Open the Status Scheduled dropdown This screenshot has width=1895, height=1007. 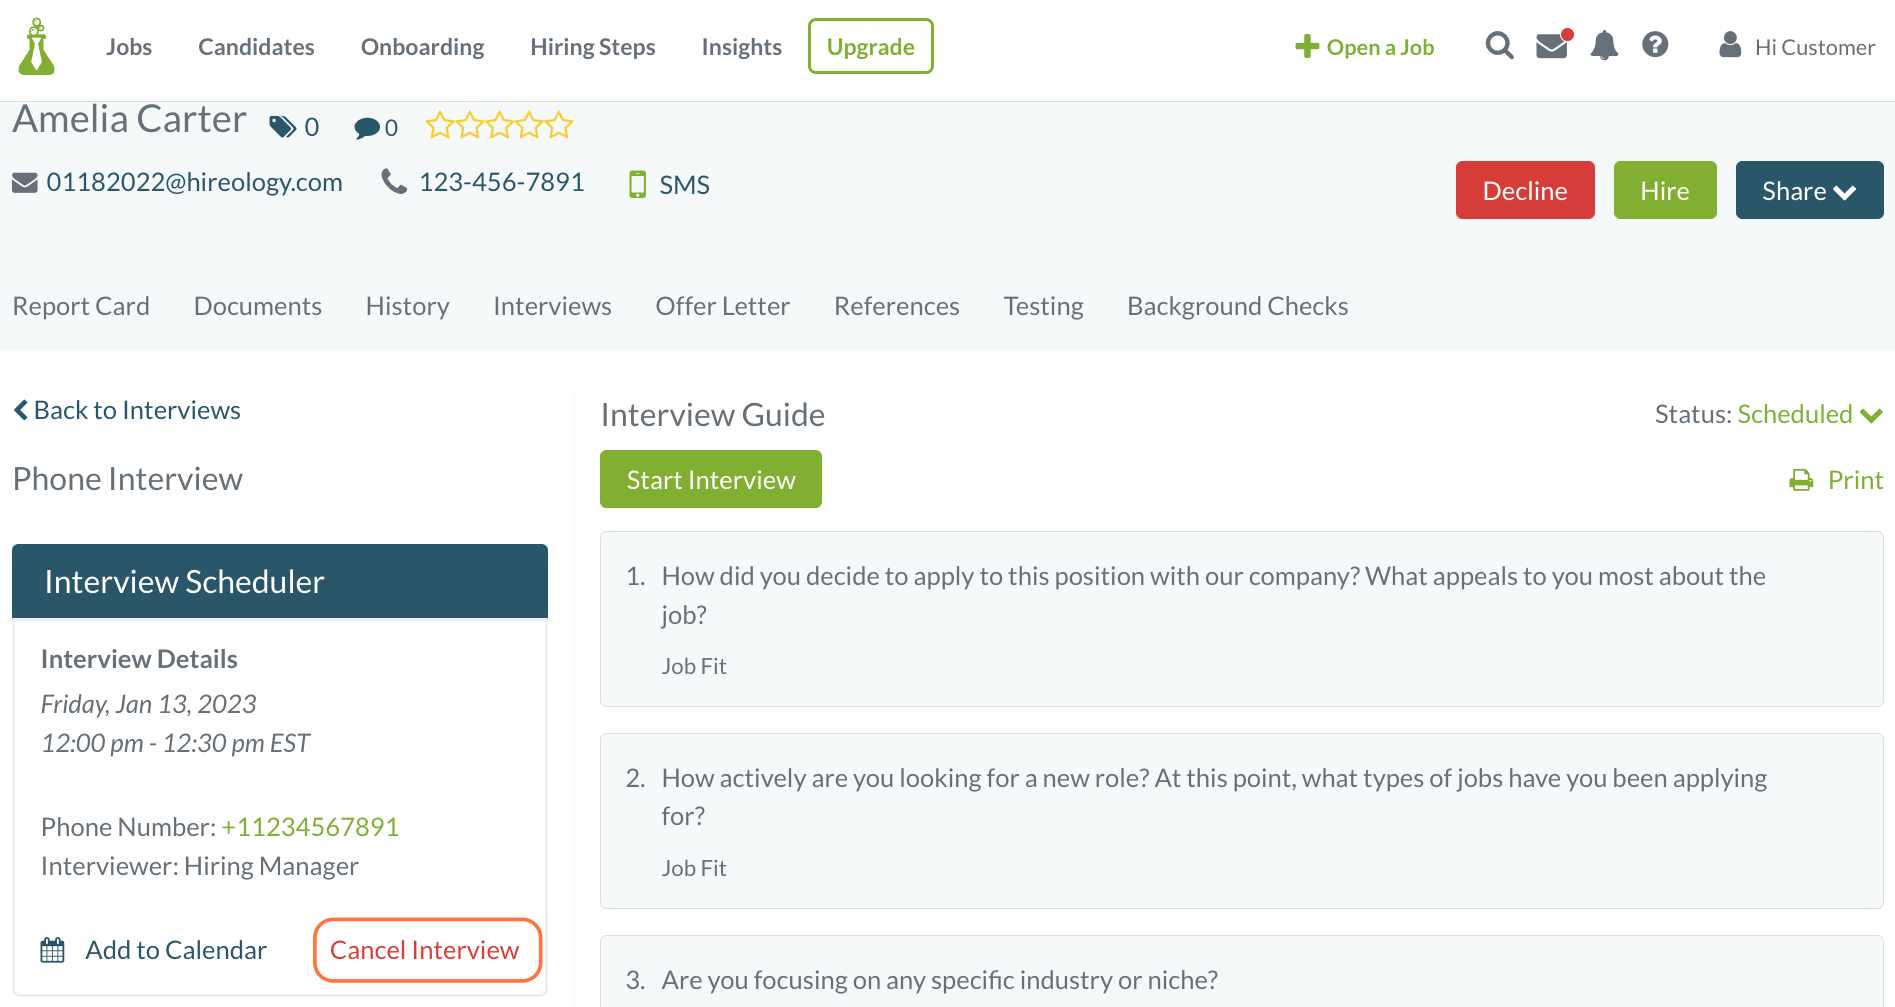1810,415
